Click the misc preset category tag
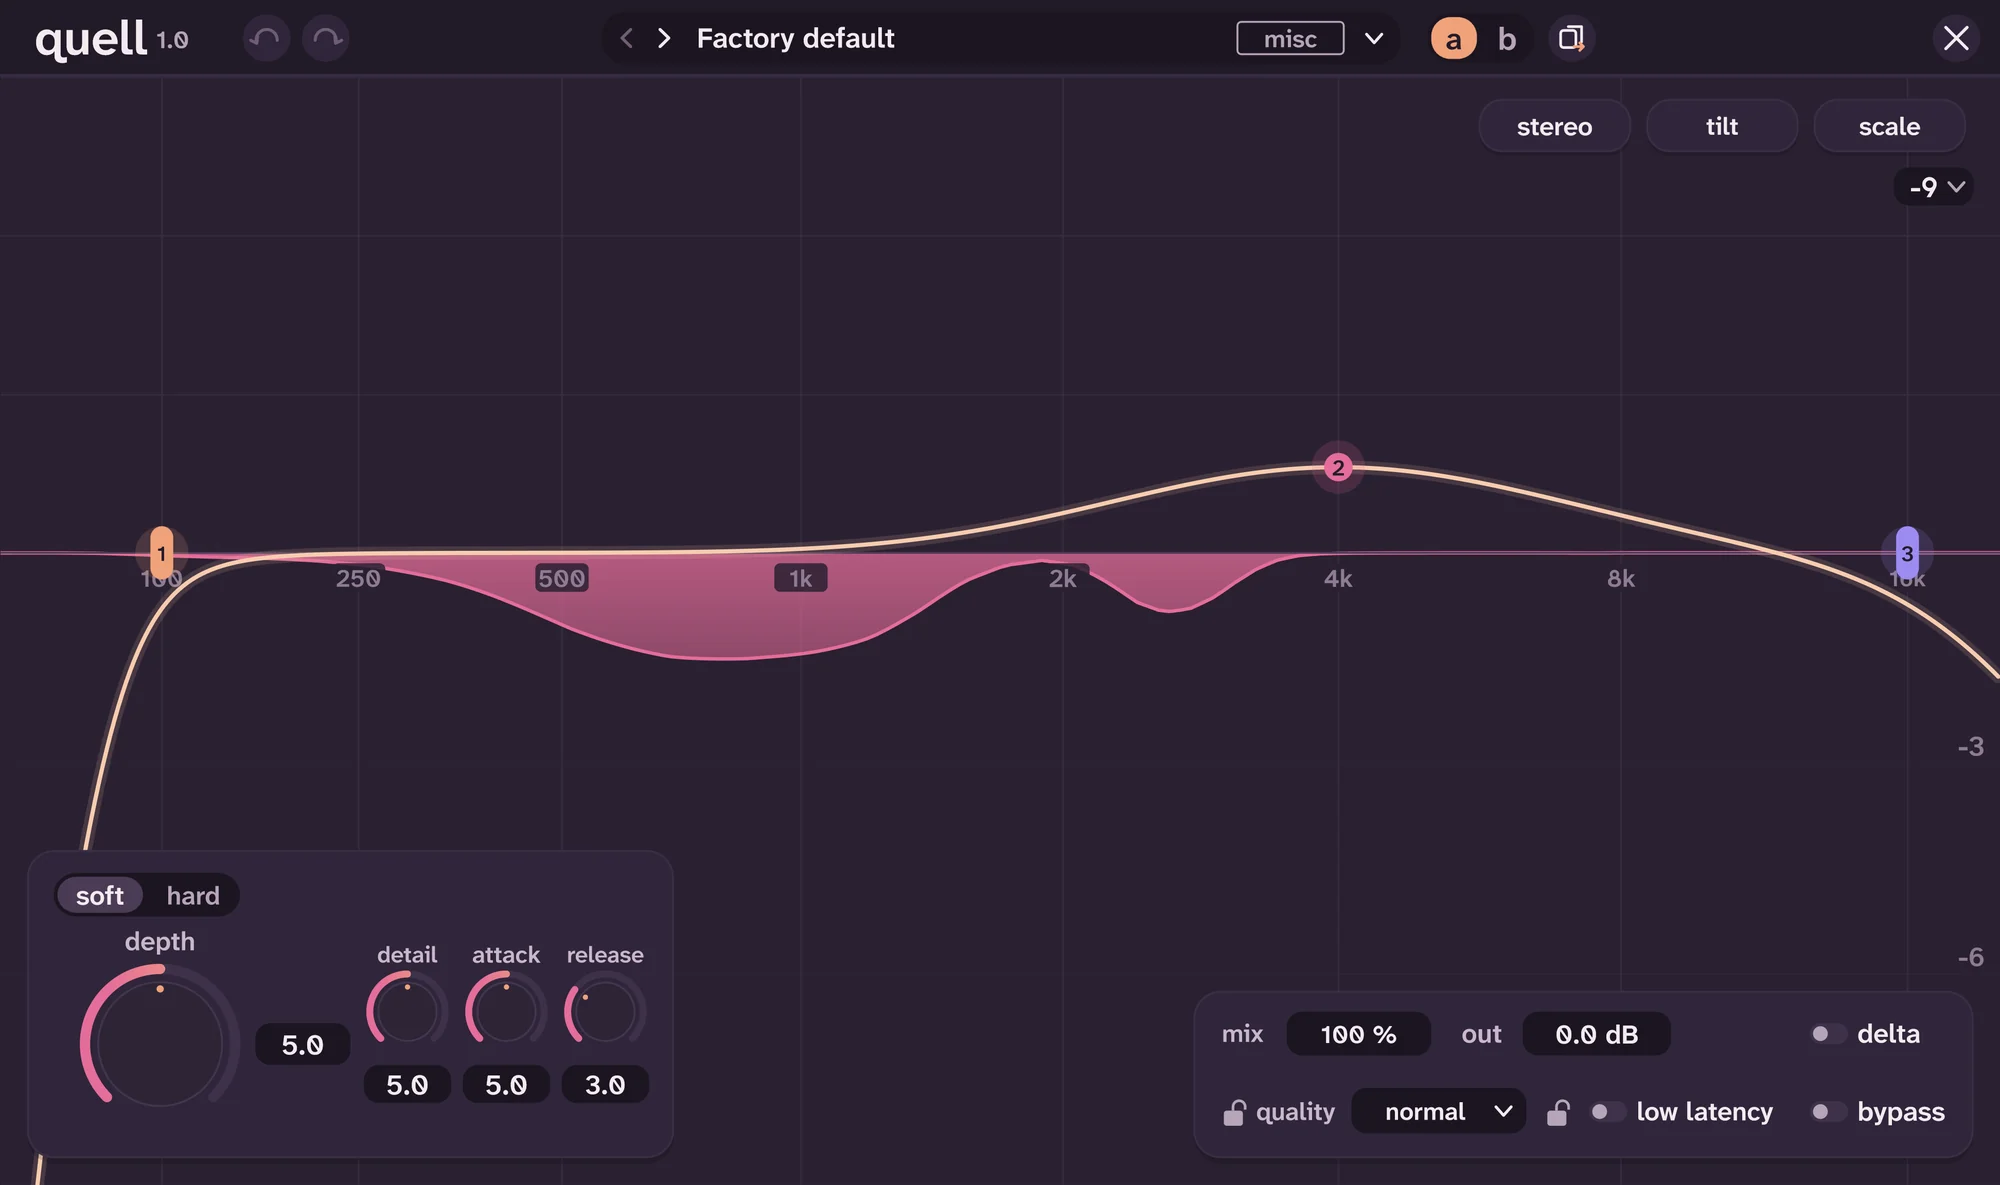 [x=1290, y=38]
